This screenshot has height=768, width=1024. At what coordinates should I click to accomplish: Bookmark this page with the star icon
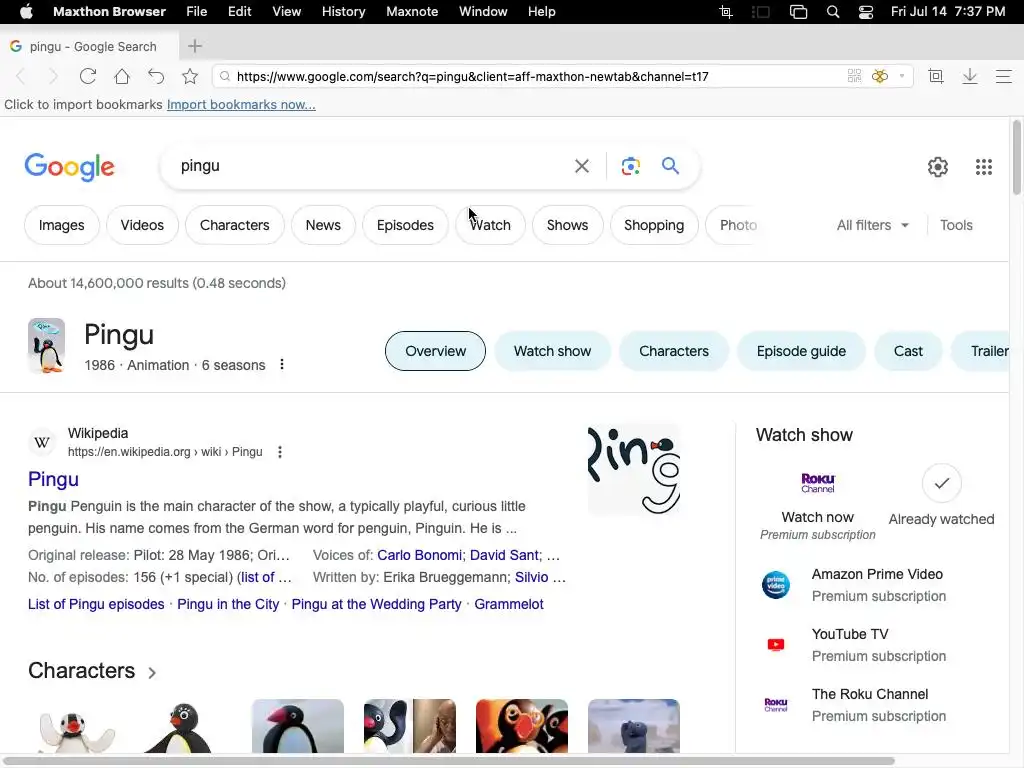point(190,76)
